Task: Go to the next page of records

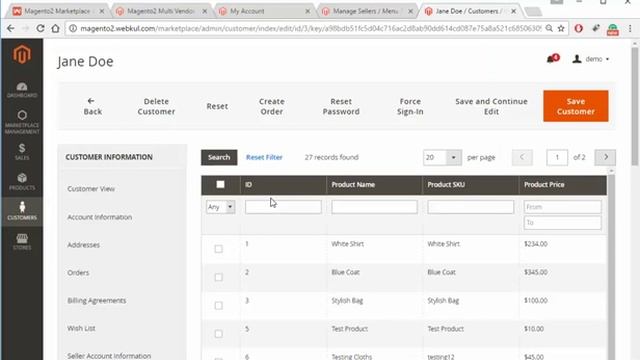Action: click(x=605, y=157)
